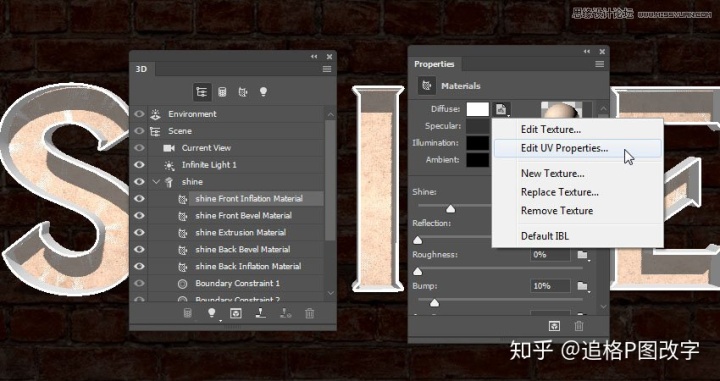Open the Properties panel menu icon
Image resolution: width=720 pixels, height=381 pixels.
click(x=600, y=64)
